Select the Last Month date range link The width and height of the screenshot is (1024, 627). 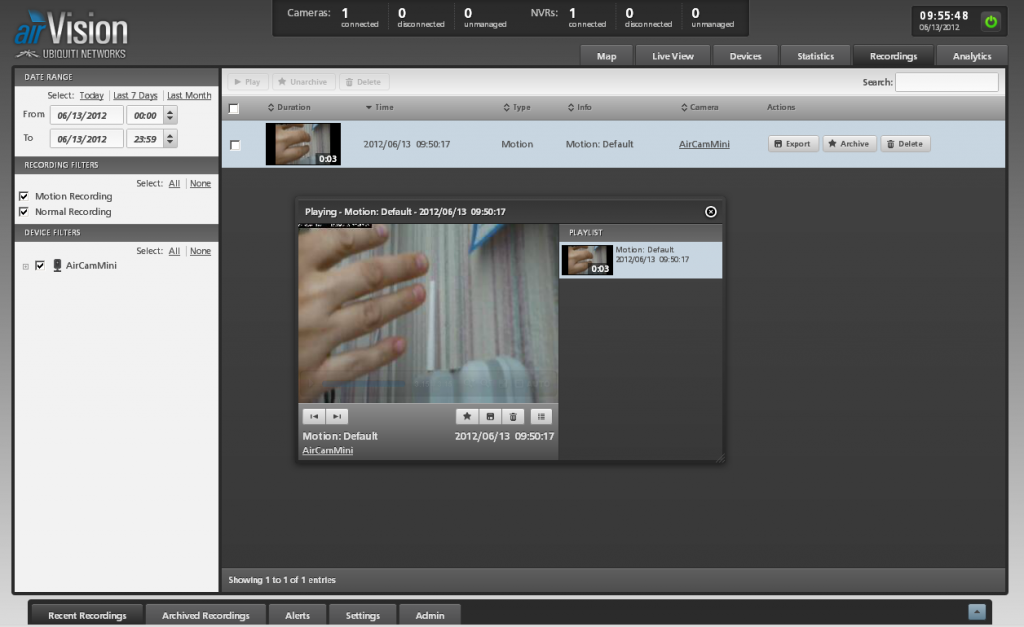click(x=189, y=95)
